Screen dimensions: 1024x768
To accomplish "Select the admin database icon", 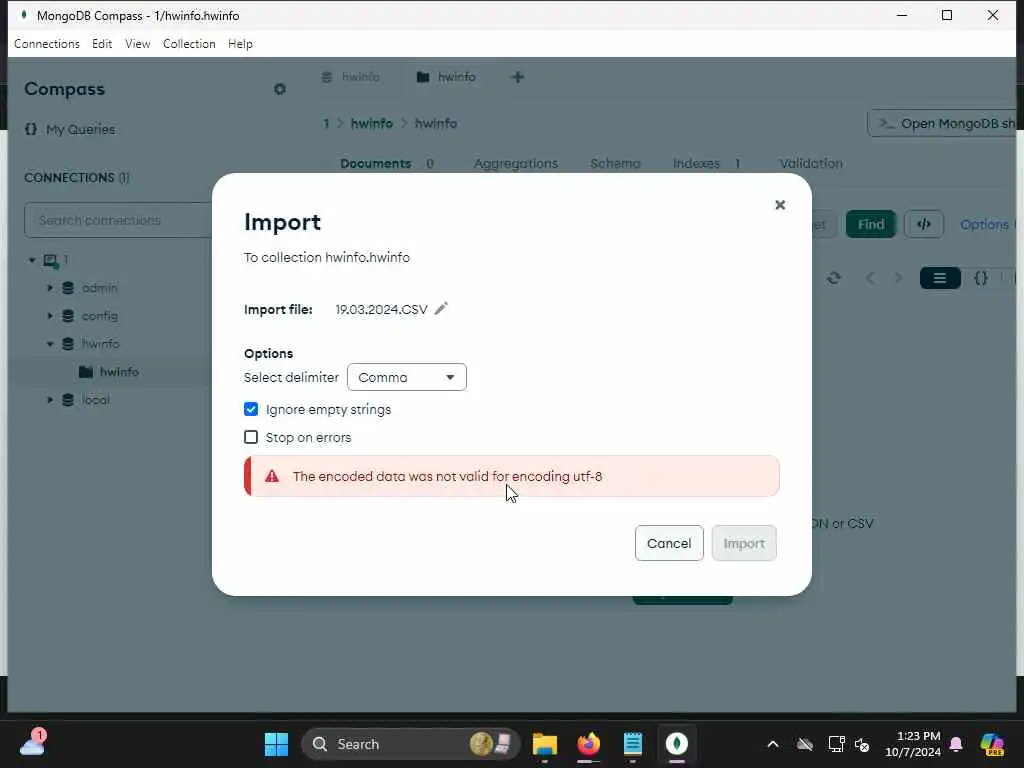I will tap(68, 287).
